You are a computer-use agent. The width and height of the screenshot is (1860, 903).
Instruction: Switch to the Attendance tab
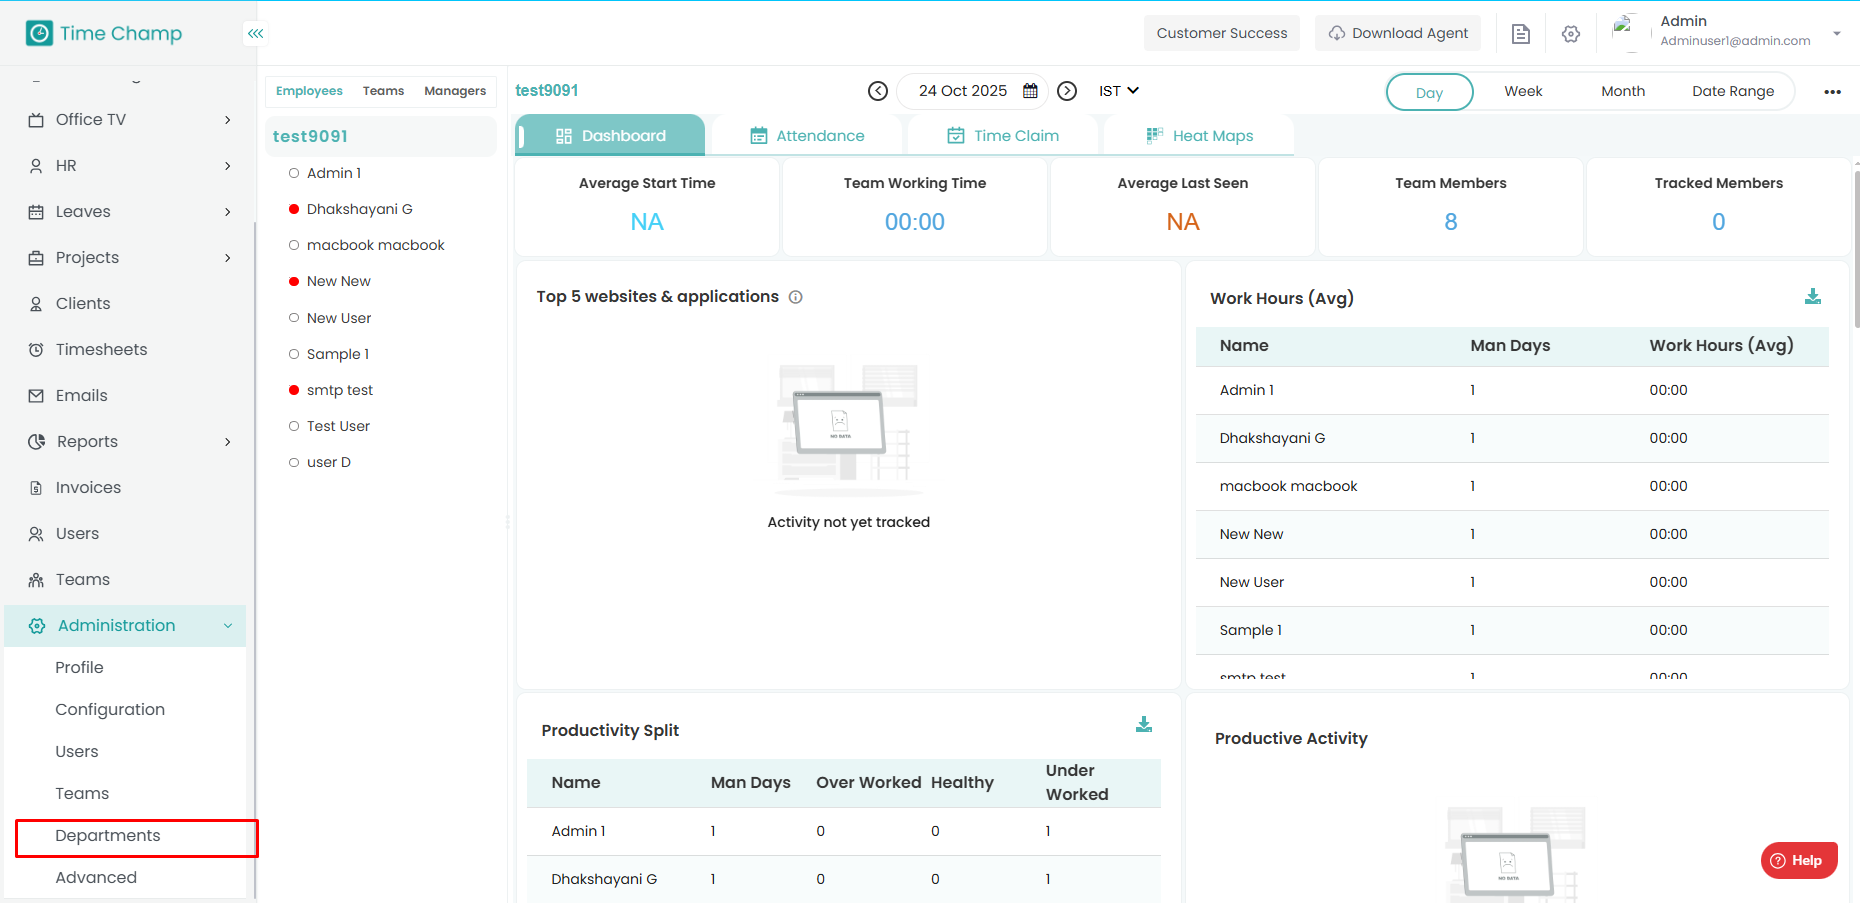807,136
